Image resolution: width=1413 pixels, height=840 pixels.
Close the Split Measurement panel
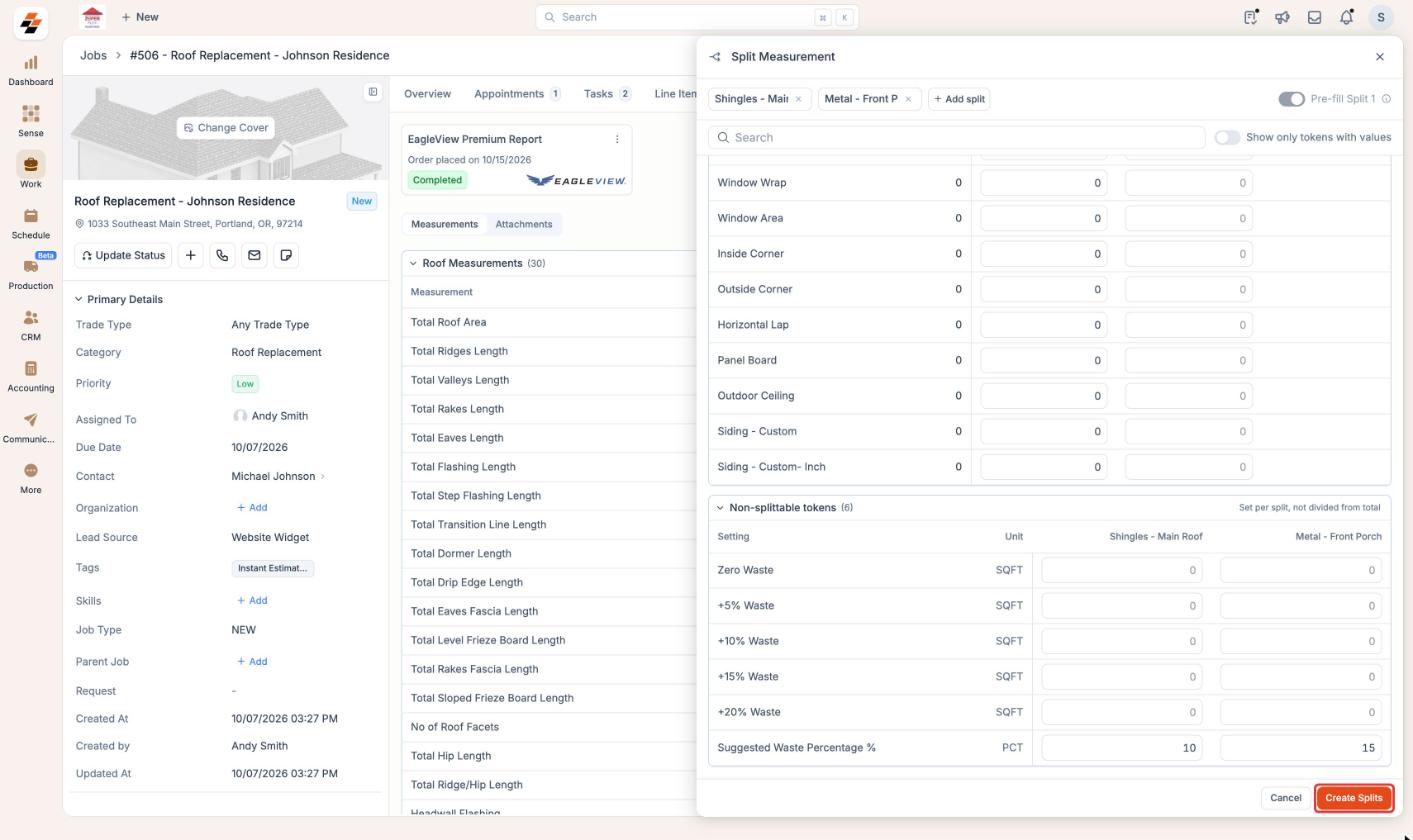coord(1380,57)
